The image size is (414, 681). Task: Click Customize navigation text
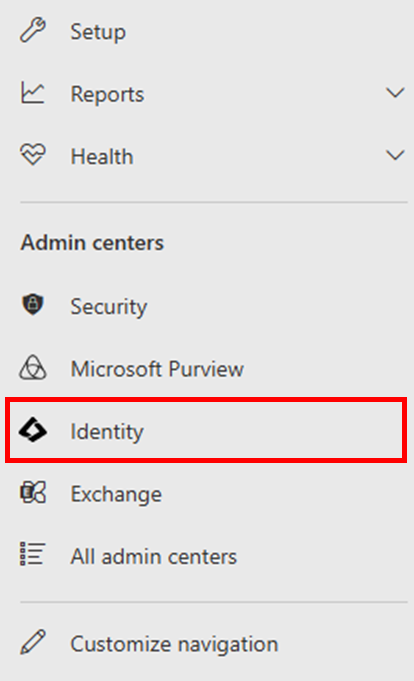click(174, 644)
